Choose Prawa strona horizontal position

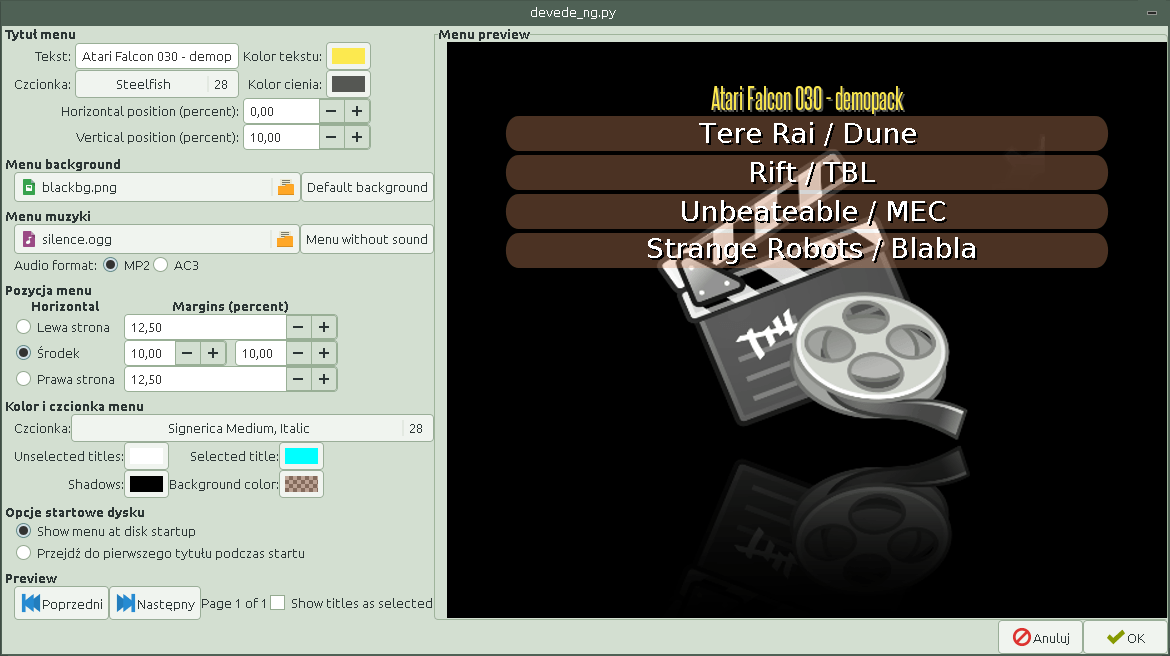tap(24, 379)
